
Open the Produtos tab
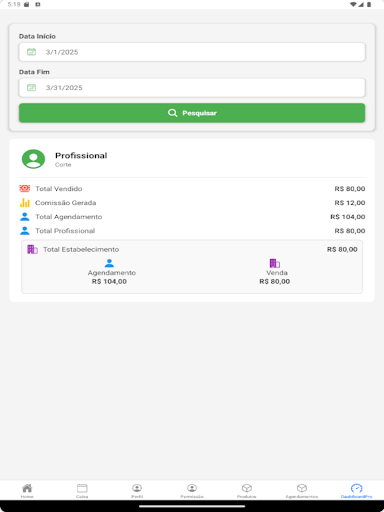click(247, 491)
